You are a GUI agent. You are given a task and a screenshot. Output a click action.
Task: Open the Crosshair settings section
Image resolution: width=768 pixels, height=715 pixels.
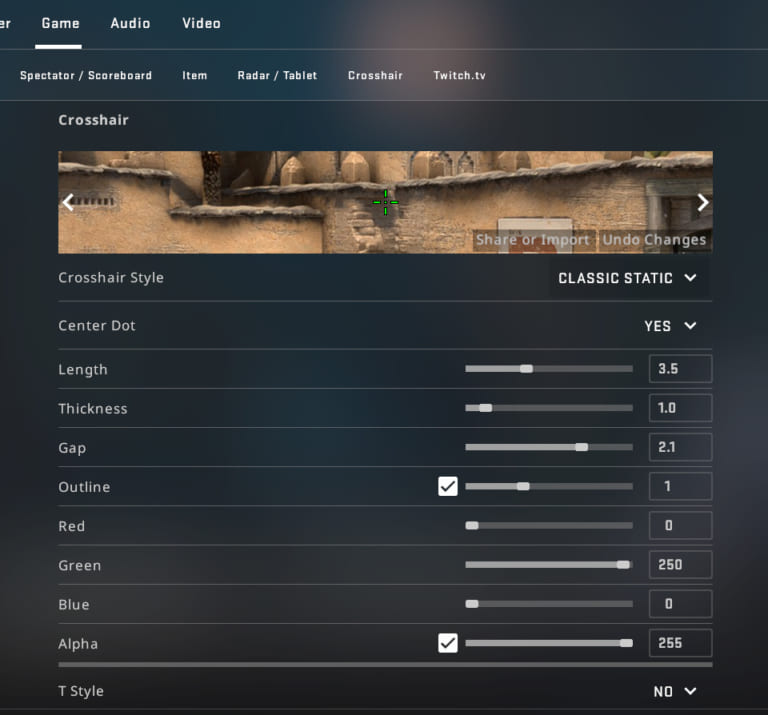coord(375,75)
